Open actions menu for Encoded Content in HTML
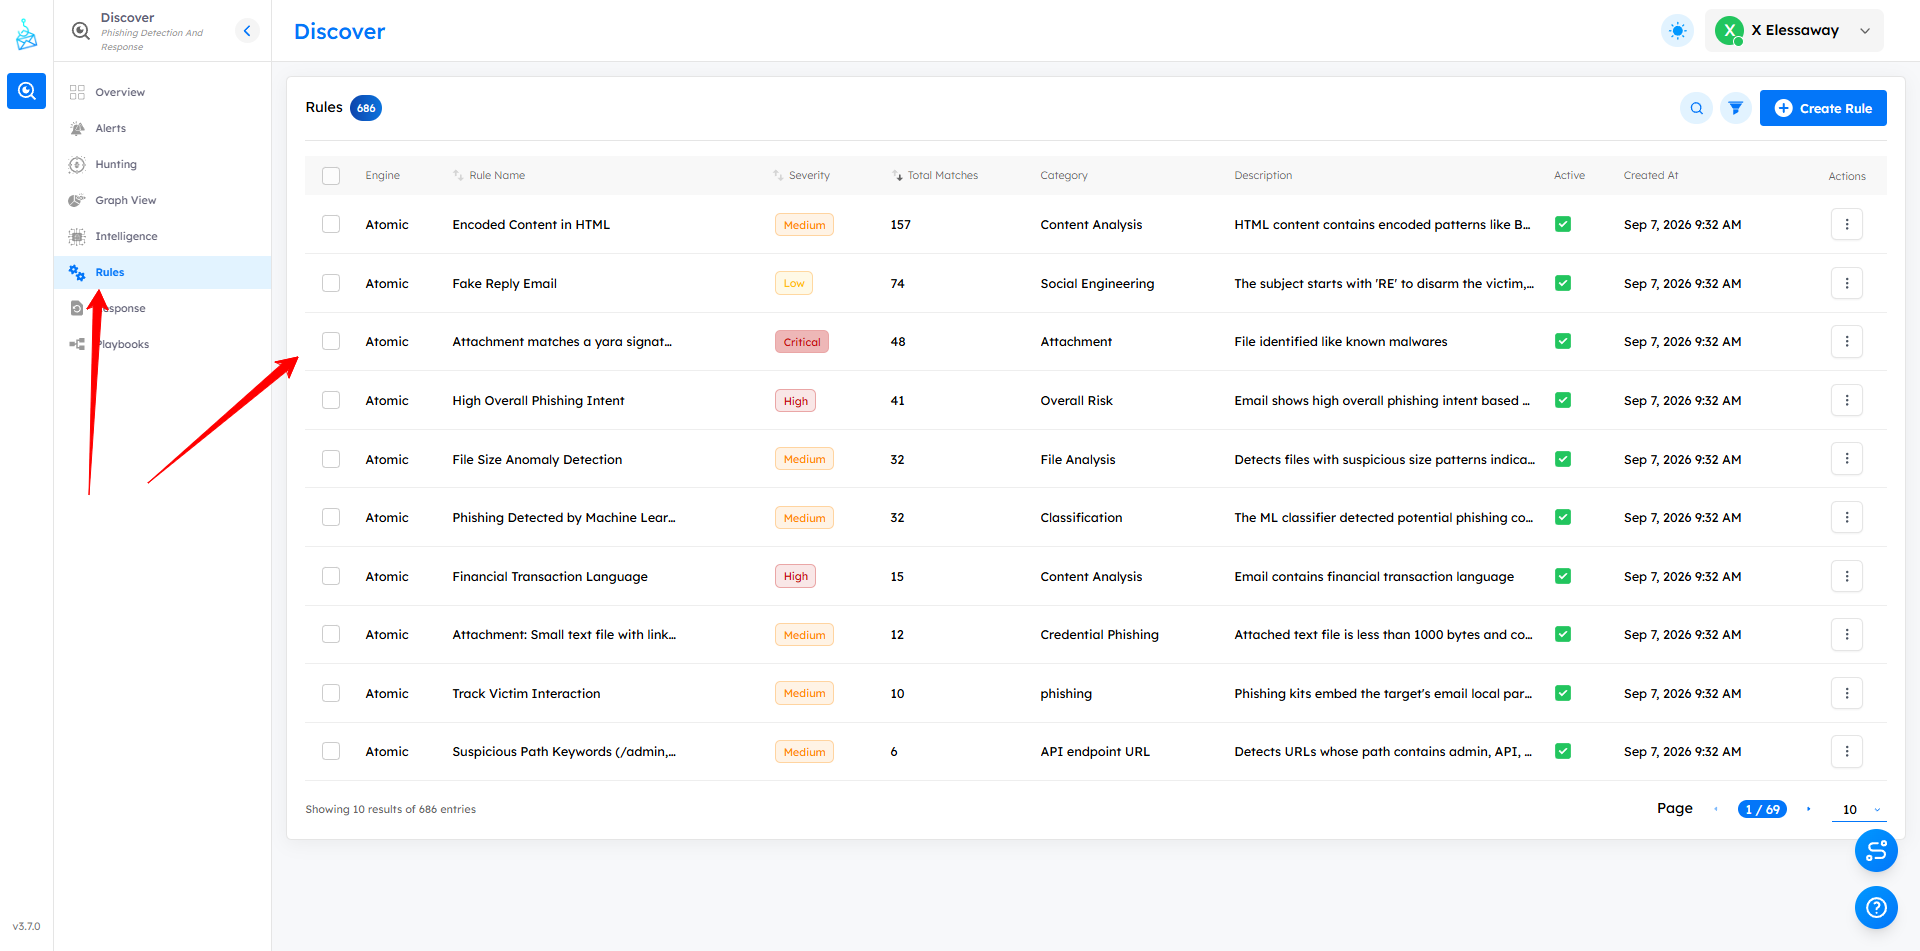 click(1847, 224)
